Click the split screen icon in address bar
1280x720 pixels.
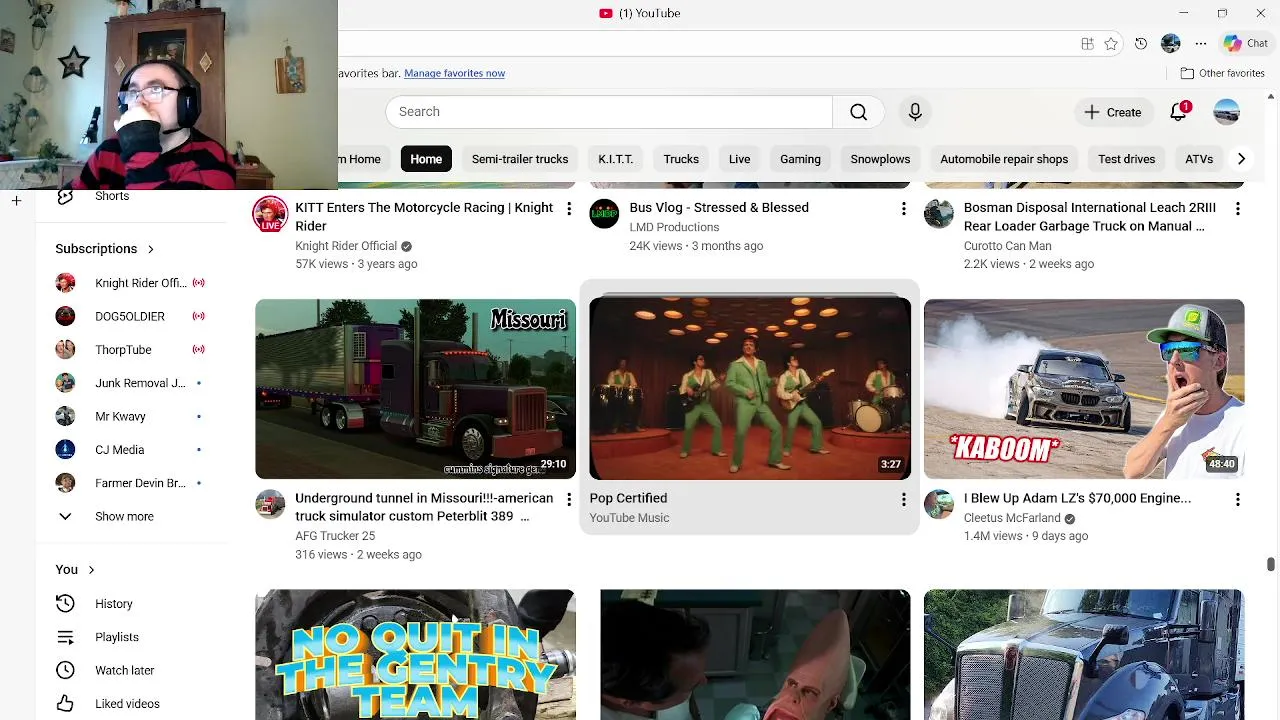pos(1087,44)
